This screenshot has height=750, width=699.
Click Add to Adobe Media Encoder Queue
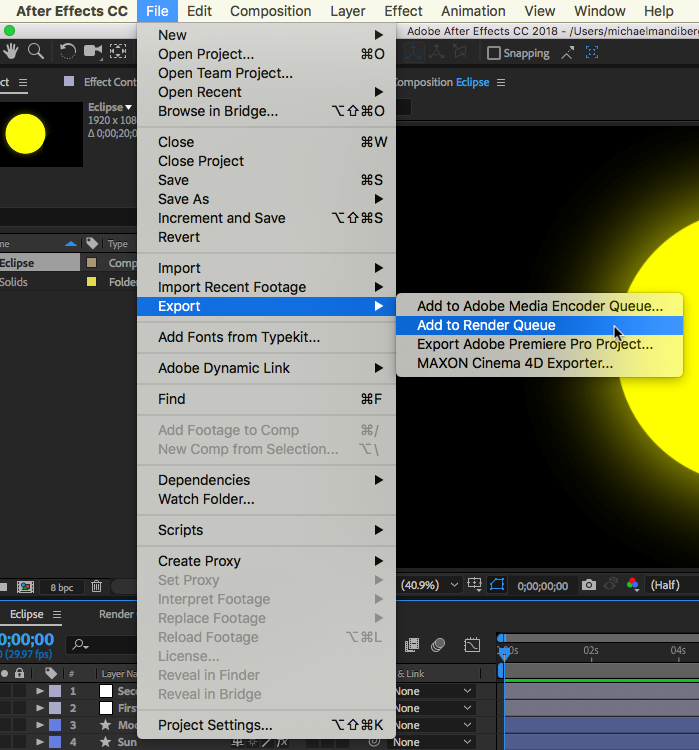(539, 306)
